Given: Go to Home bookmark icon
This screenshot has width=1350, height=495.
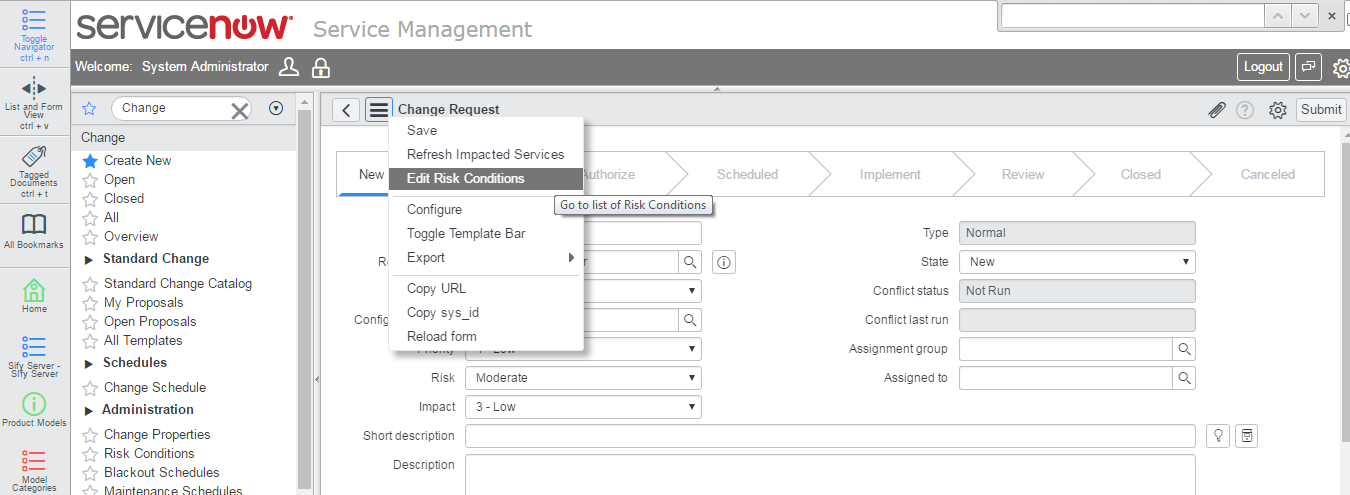Looking at the screenshot, I should click(34, 290).
